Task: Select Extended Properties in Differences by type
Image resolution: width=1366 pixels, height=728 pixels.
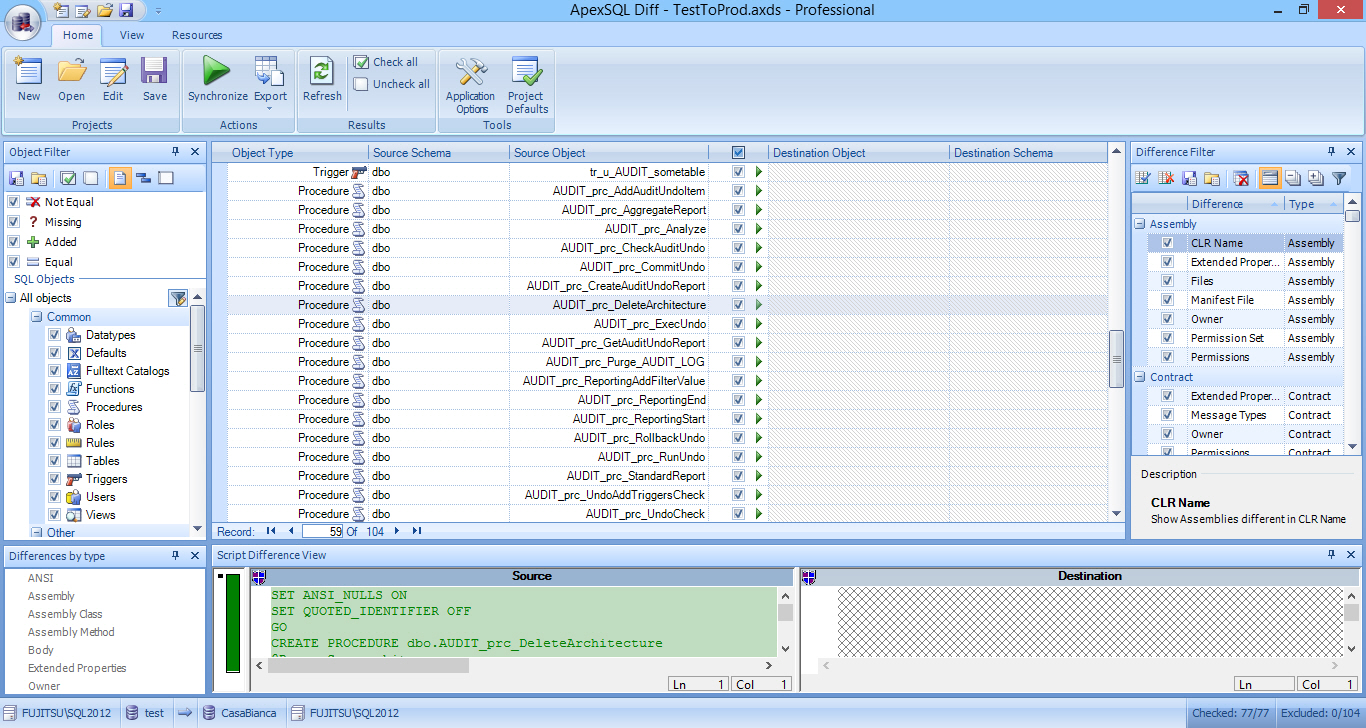Action: [77, 668]
